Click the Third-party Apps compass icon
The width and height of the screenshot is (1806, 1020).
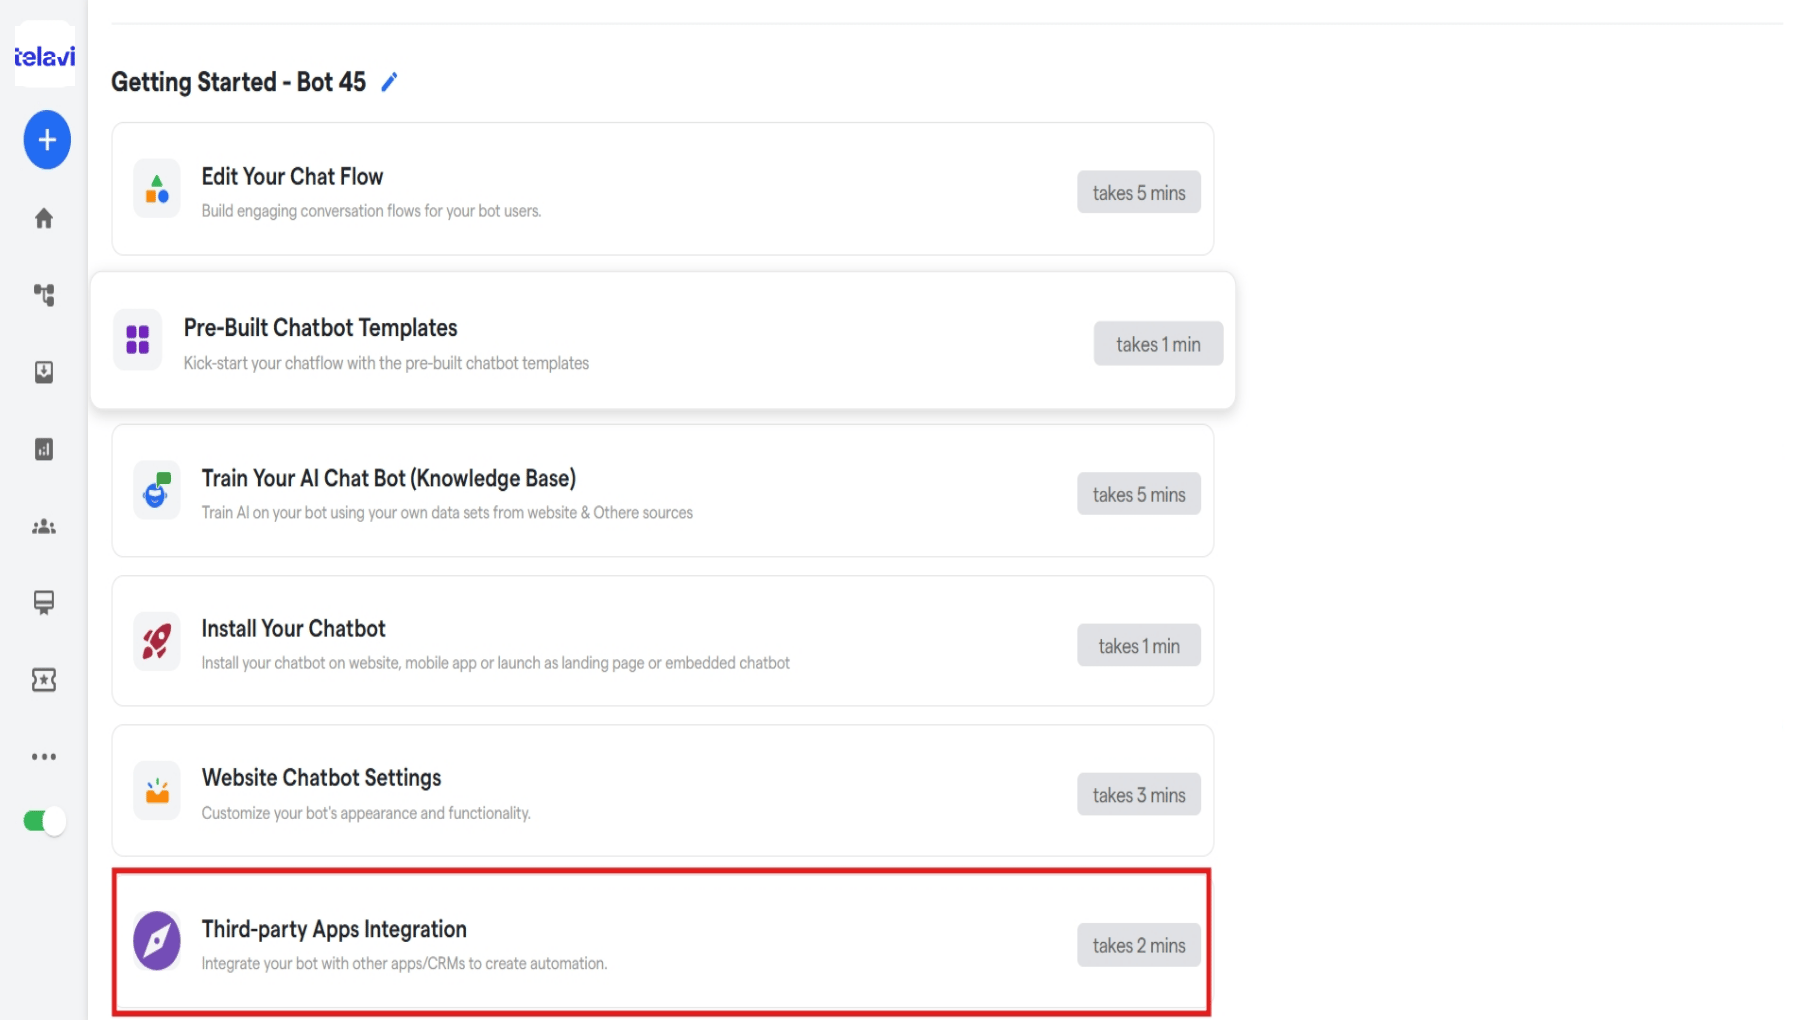click(x=157, y=941)
